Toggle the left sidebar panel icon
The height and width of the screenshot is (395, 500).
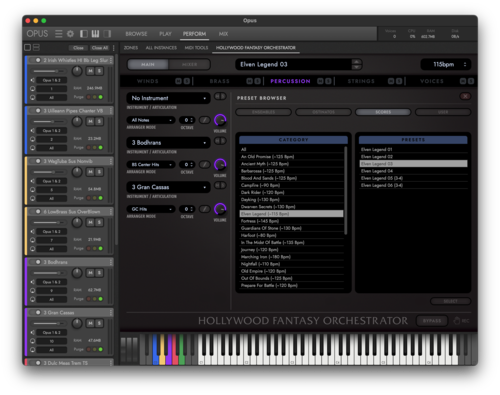84,34
